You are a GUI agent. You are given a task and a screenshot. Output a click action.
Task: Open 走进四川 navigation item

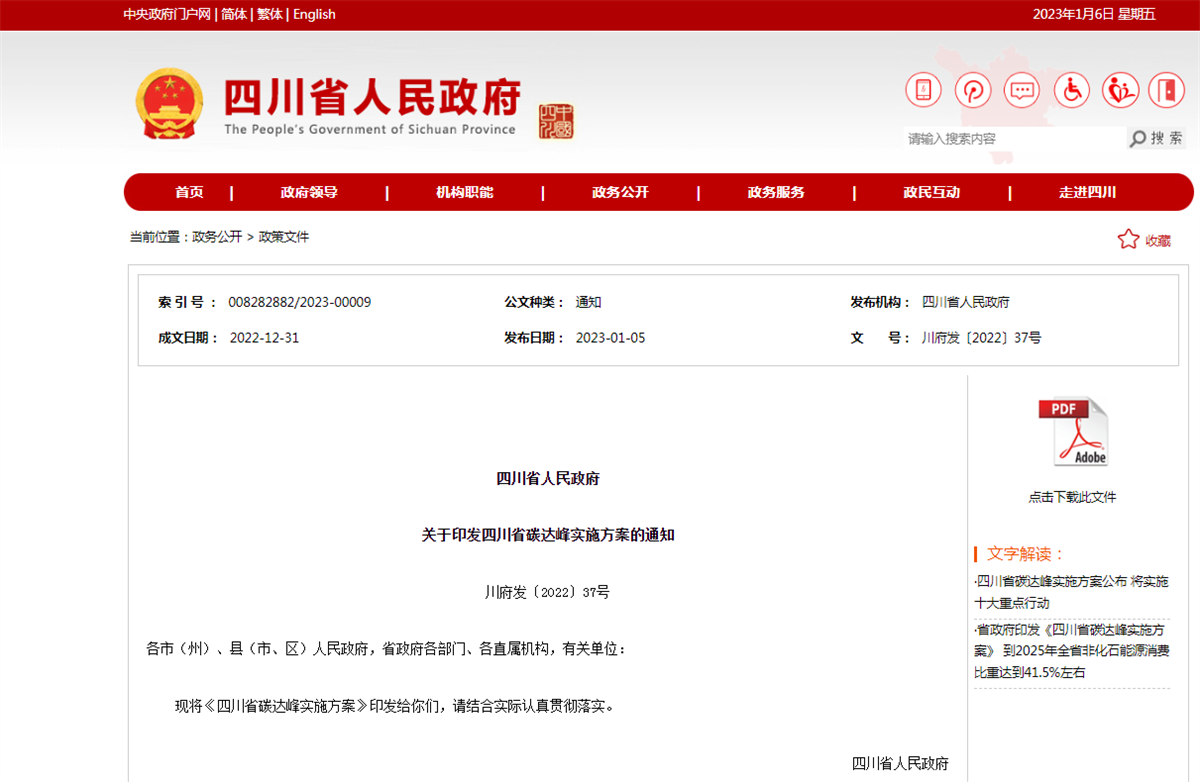(1088, 192)
